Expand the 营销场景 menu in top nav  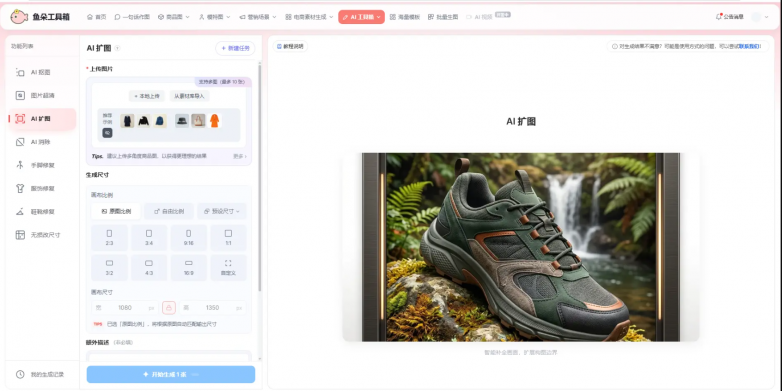(x=257, y=17)
